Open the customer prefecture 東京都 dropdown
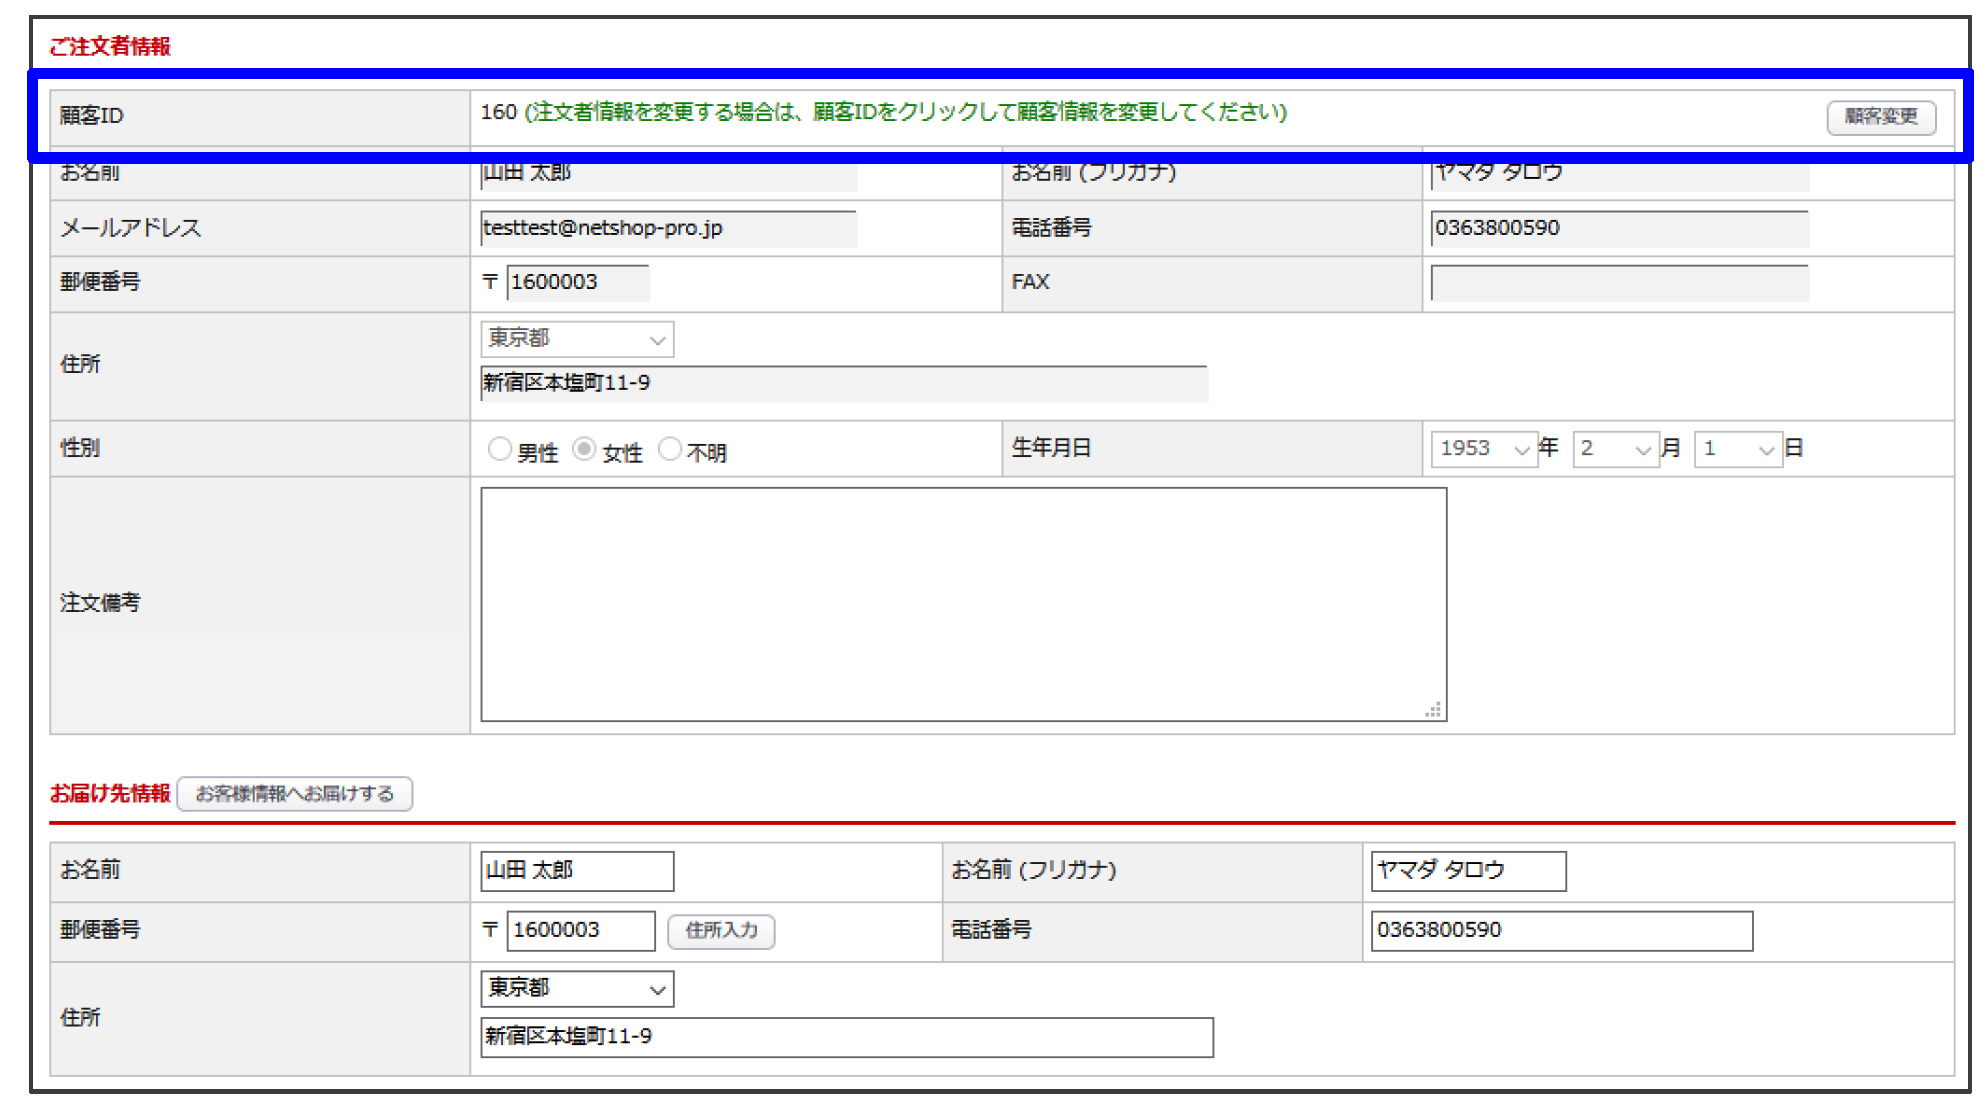 tap(576, 339)
